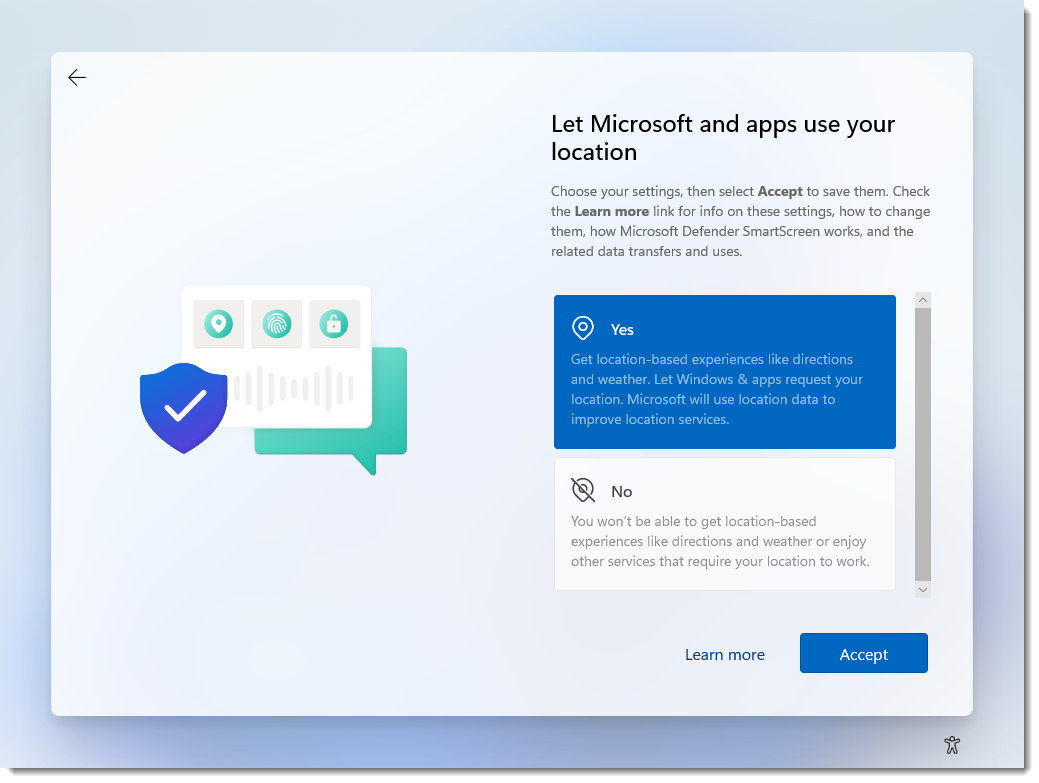Click the back arrow
The height and width of the screenshot is (783, 1039).
(x=77, y=77)
